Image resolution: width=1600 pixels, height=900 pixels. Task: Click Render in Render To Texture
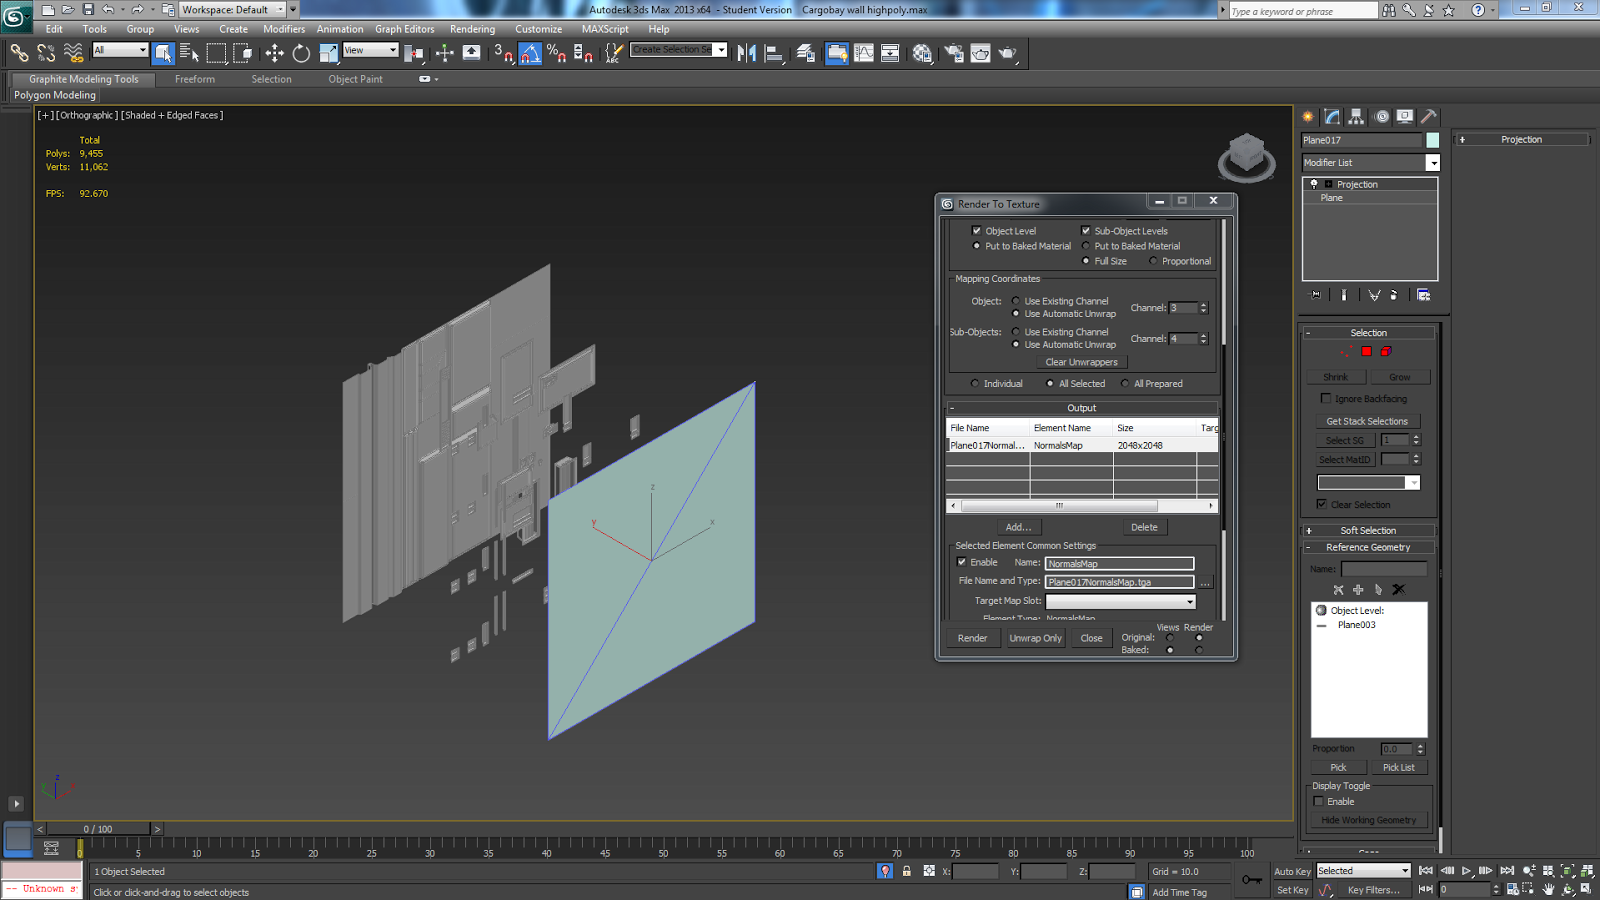(973, 638)
